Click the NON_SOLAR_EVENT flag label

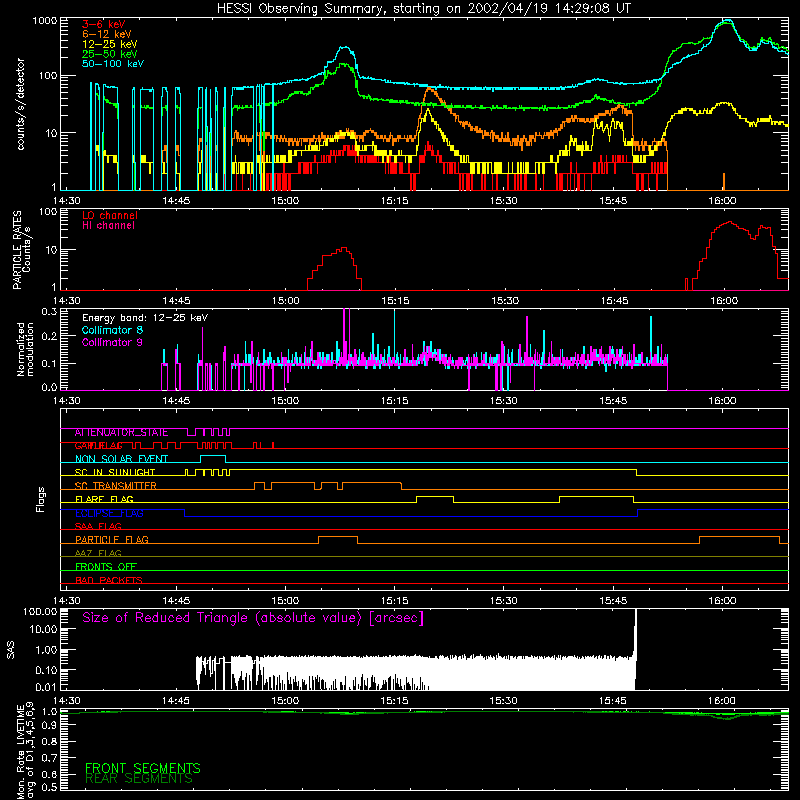(x=121, y=459)
